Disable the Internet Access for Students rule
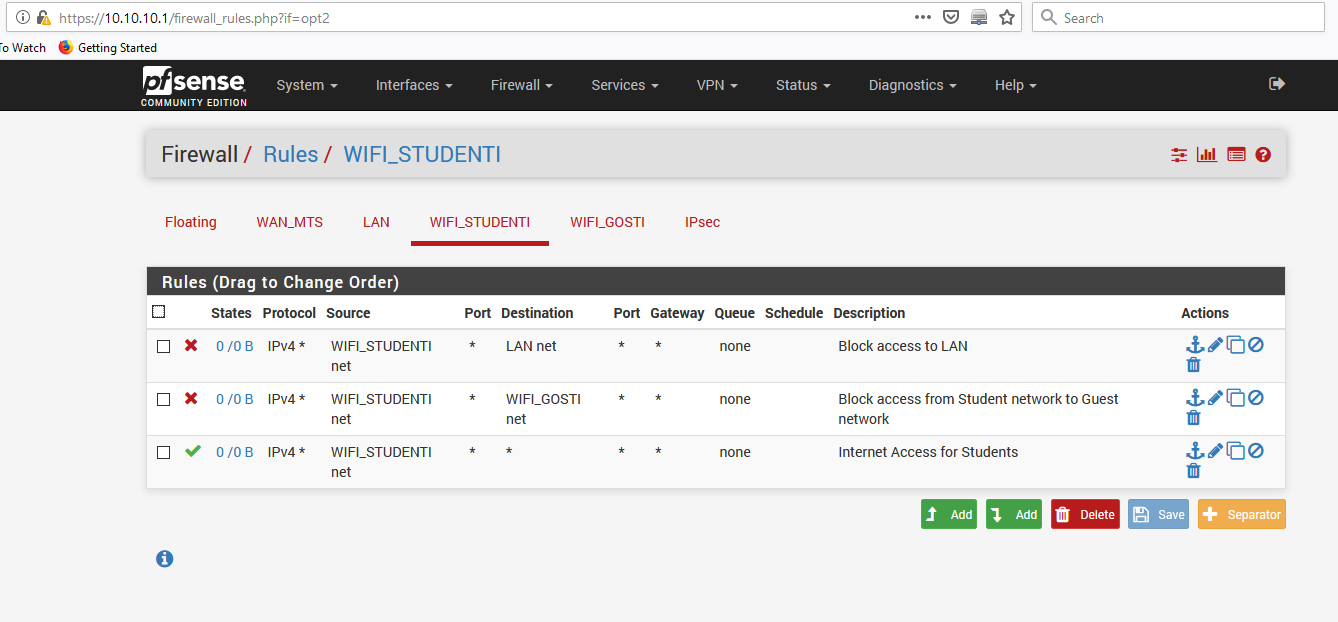The image size is (1338, 622). coord(1256,450)
